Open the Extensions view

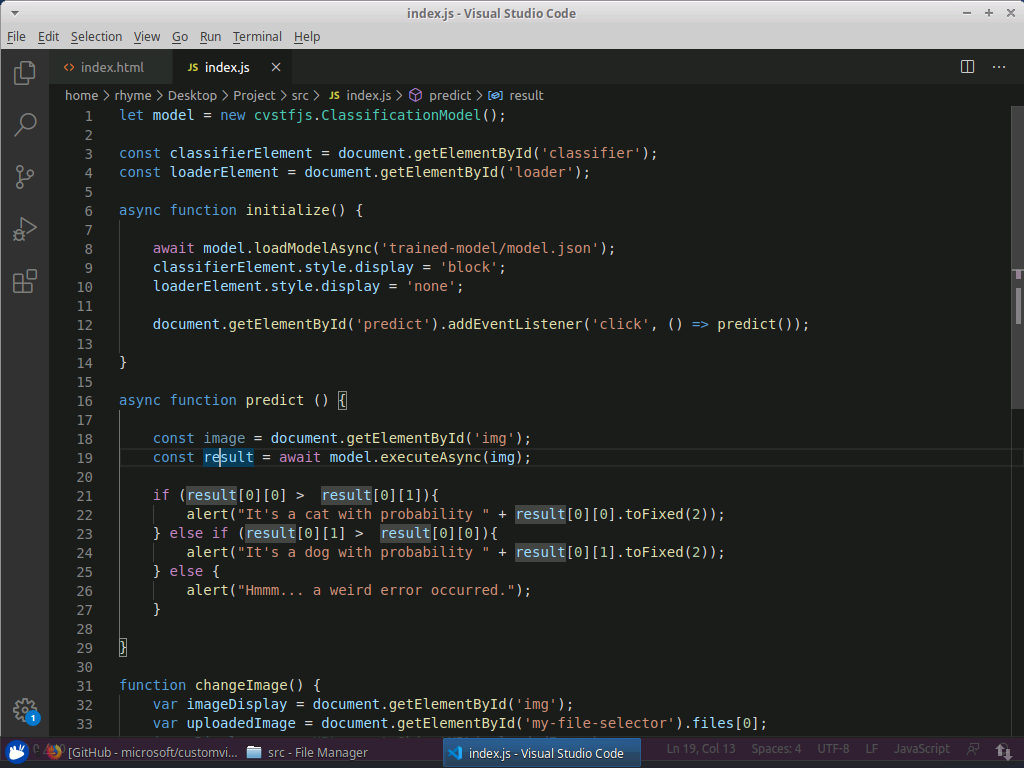25,281
